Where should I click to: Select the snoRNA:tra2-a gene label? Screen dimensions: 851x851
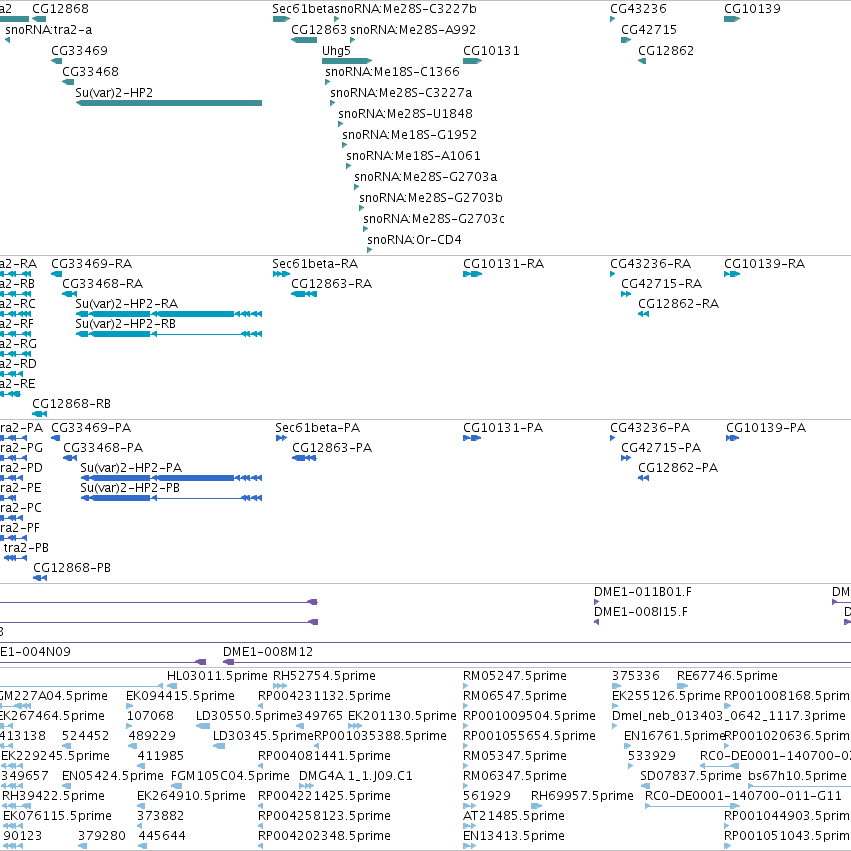[49, 30]
